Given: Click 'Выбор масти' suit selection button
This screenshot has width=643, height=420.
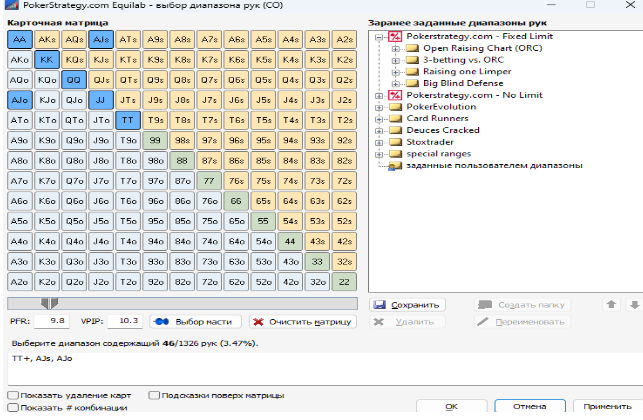Looking at the screenshot, I should pos(196,322).
